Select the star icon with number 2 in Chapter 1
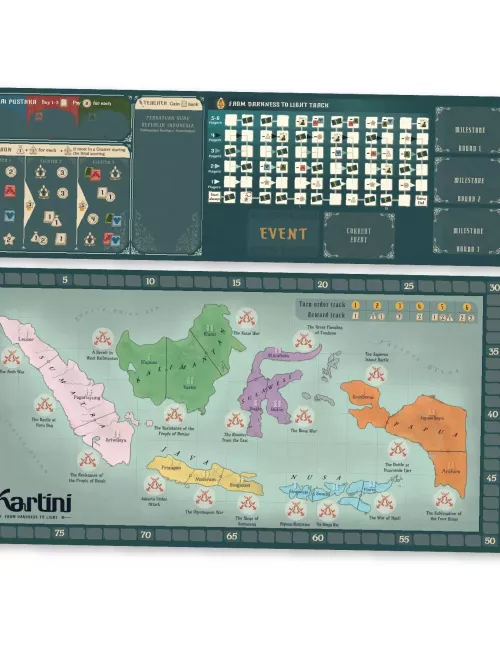Image resolution: width=500 pixels, height=650 pixels. point(9,239)
